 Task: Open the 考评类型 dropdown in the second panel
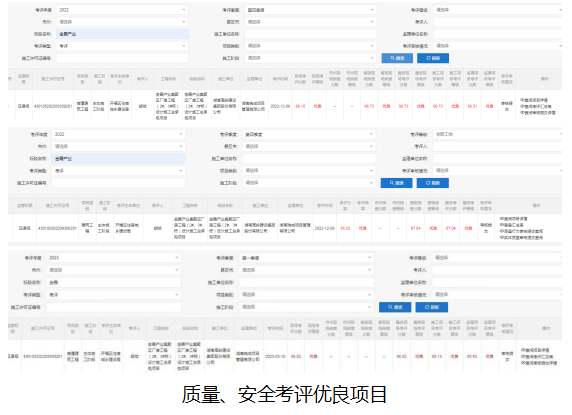(x=118, y=171)
